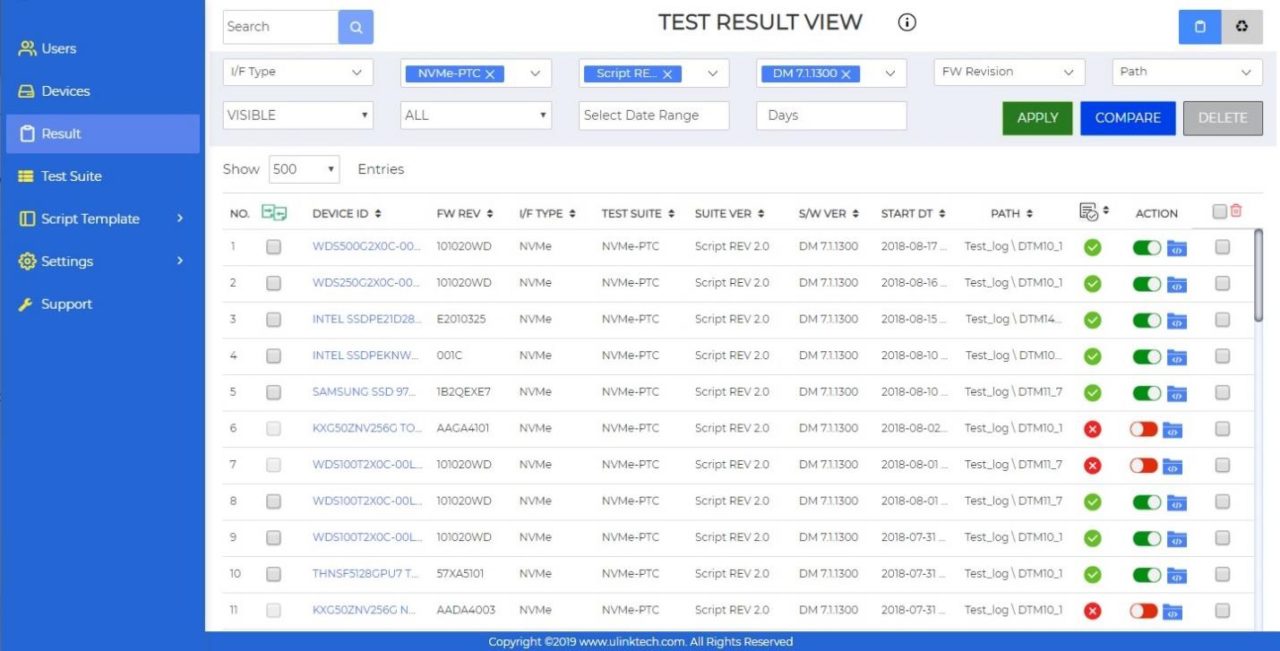The width and height of the screenshot is (1280, 651).
Task: Click the red trash delete icon in table header
Action: coord(1235,212)
